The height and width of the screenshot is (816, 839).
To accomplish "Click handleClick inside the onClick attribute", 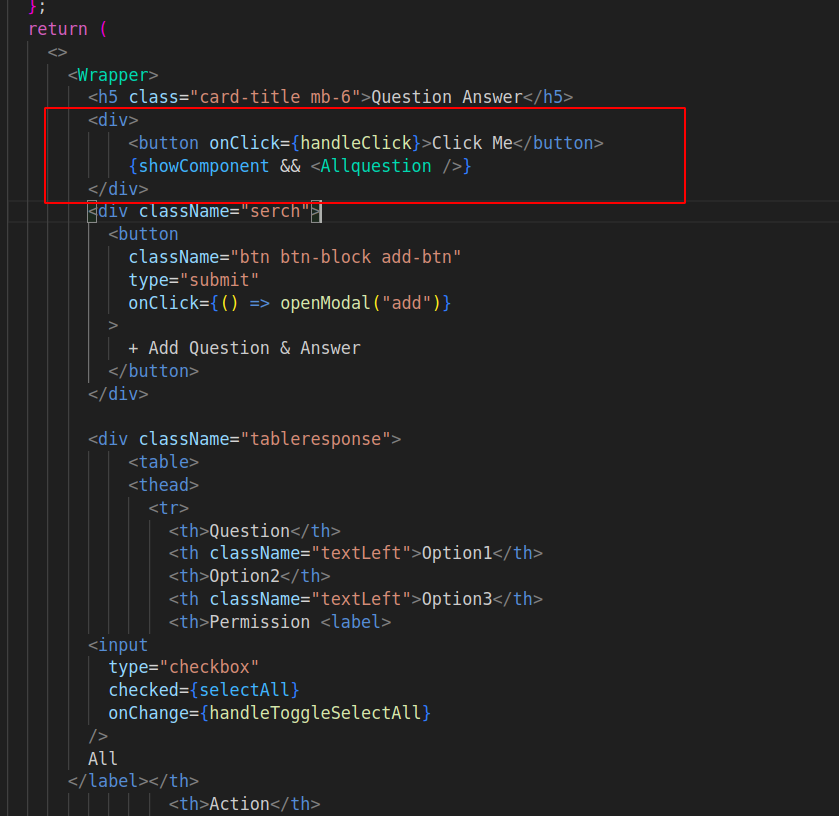I will tap(356, 143).
